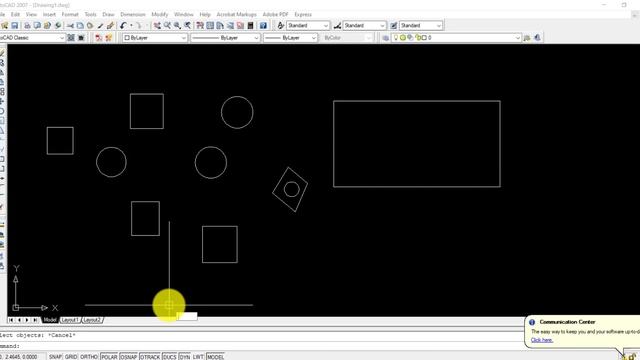Image resolution: width=640 pixels, height=360 pixels.
Task: Click the blue Help question mark icon
Action: click(x=263, y=25)
